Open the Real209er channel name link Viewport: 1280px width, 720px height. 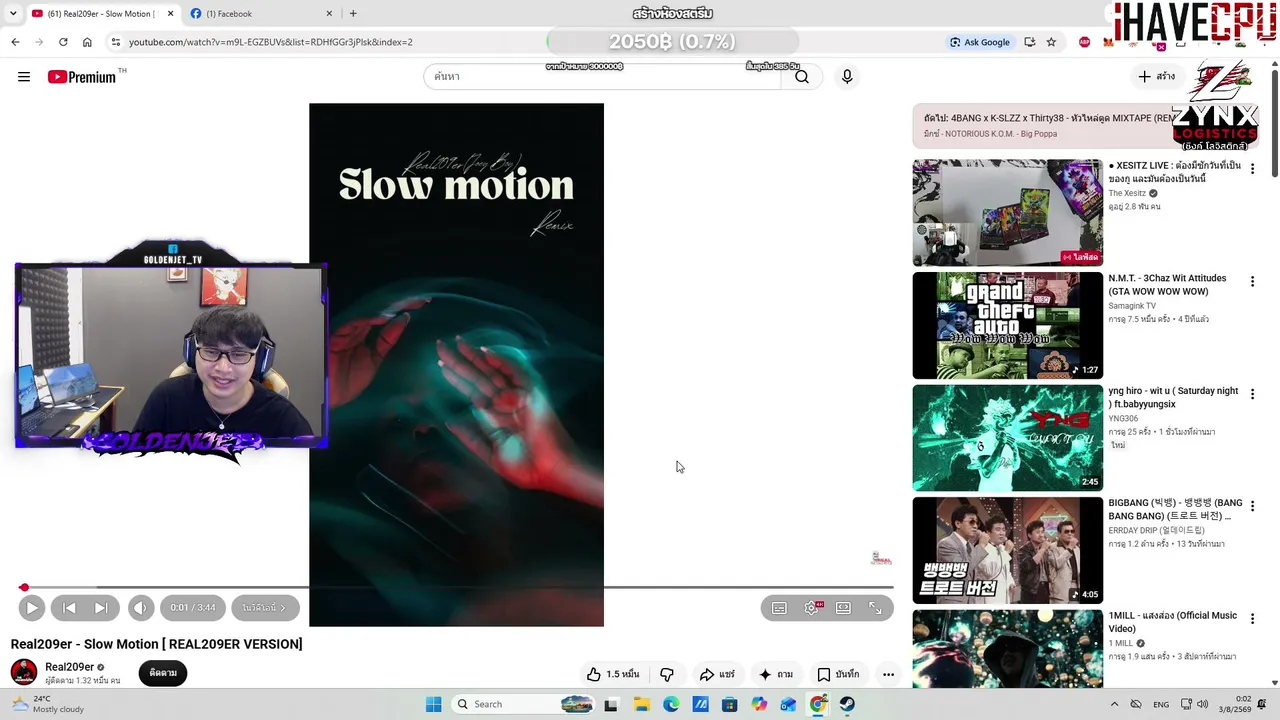pyautogui.click(x=69, y=667)
